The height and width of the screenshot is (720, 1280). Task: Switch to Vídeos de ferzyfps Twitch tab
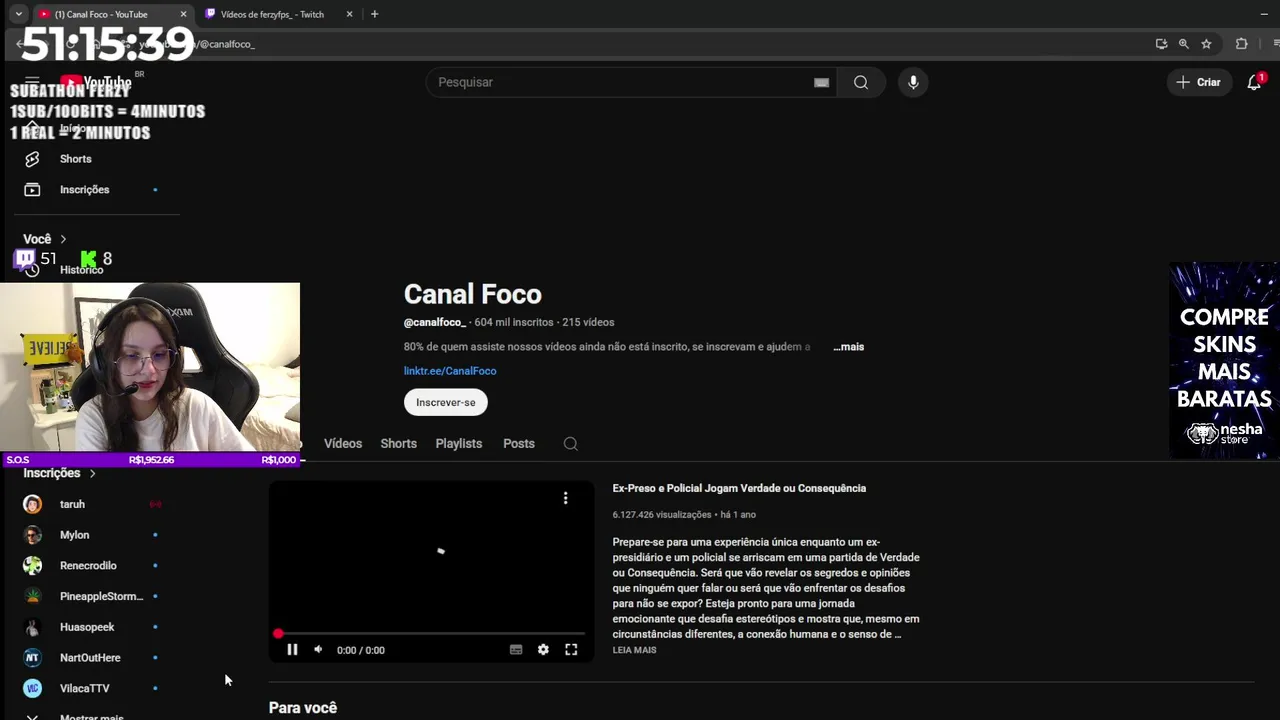point(272,14)
